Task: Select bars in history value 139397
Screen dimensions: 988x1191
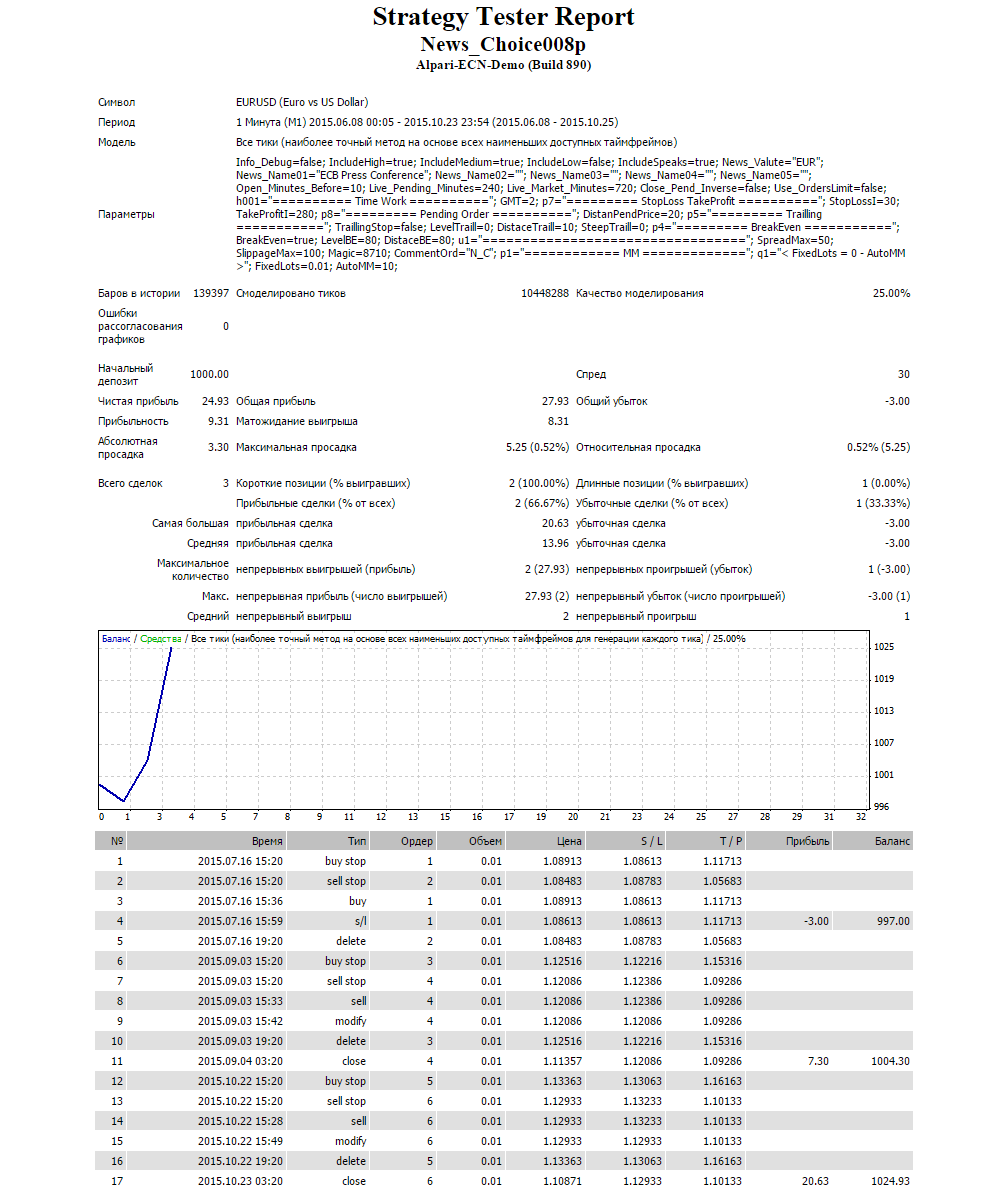Action: pyautogui.click(x=210, y=293)
